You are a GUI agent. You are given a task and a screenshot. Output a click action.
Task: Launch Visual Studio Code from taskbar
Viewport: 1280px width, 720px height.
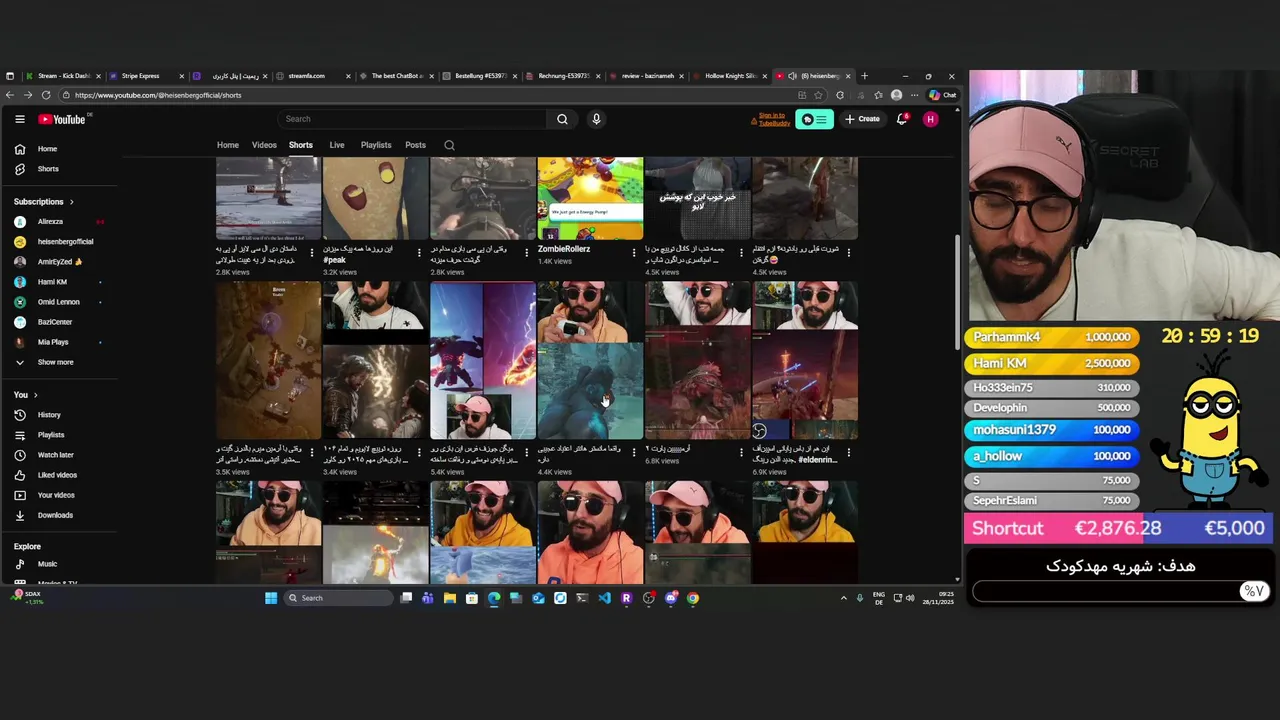604,598
